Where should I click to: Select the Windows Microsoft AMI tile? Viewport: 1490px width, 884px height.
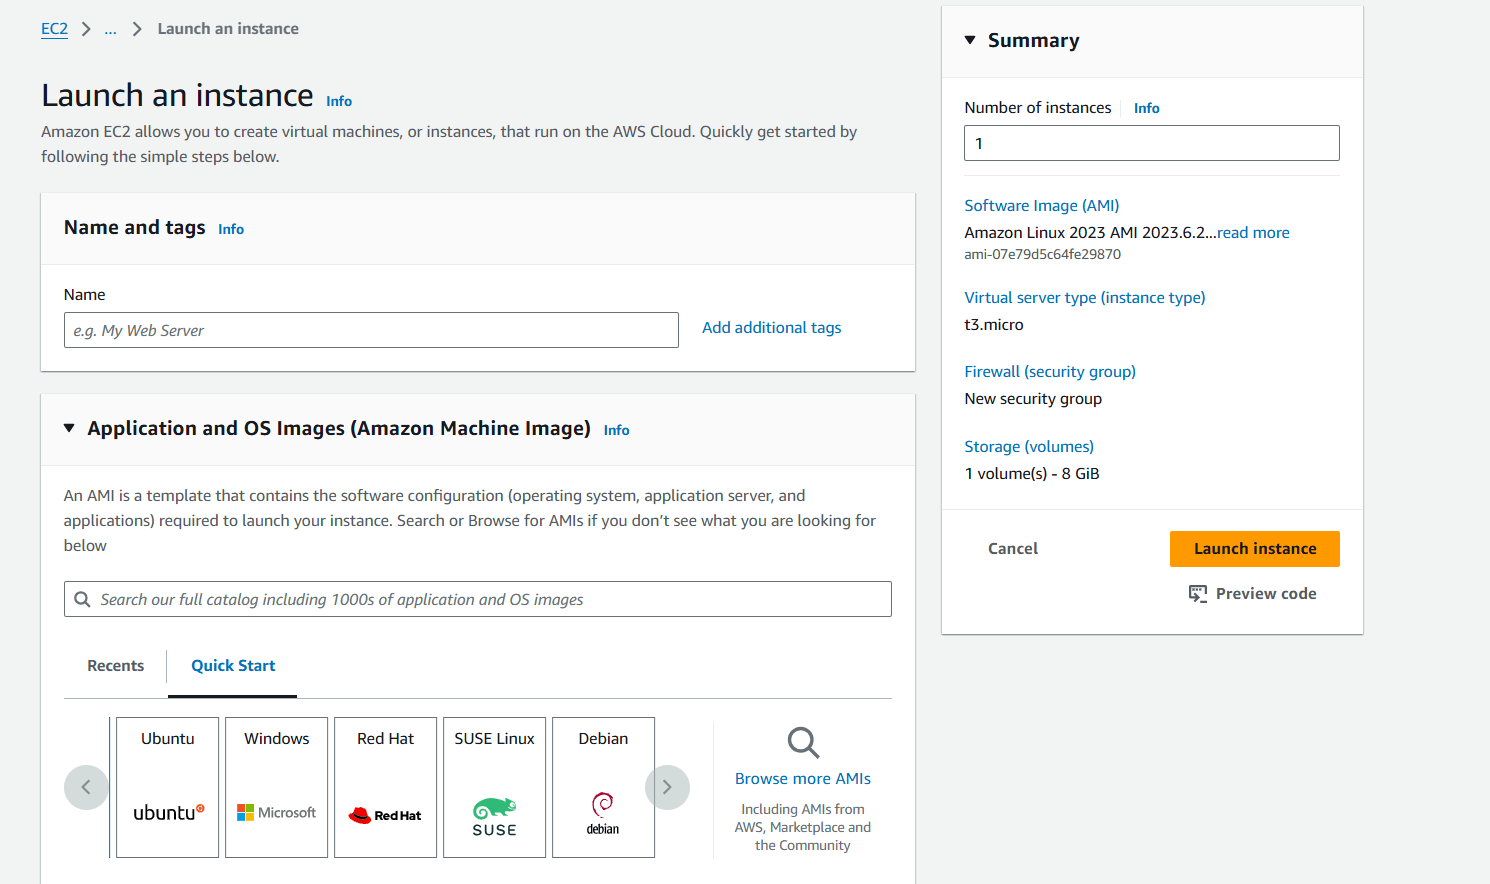276,787
